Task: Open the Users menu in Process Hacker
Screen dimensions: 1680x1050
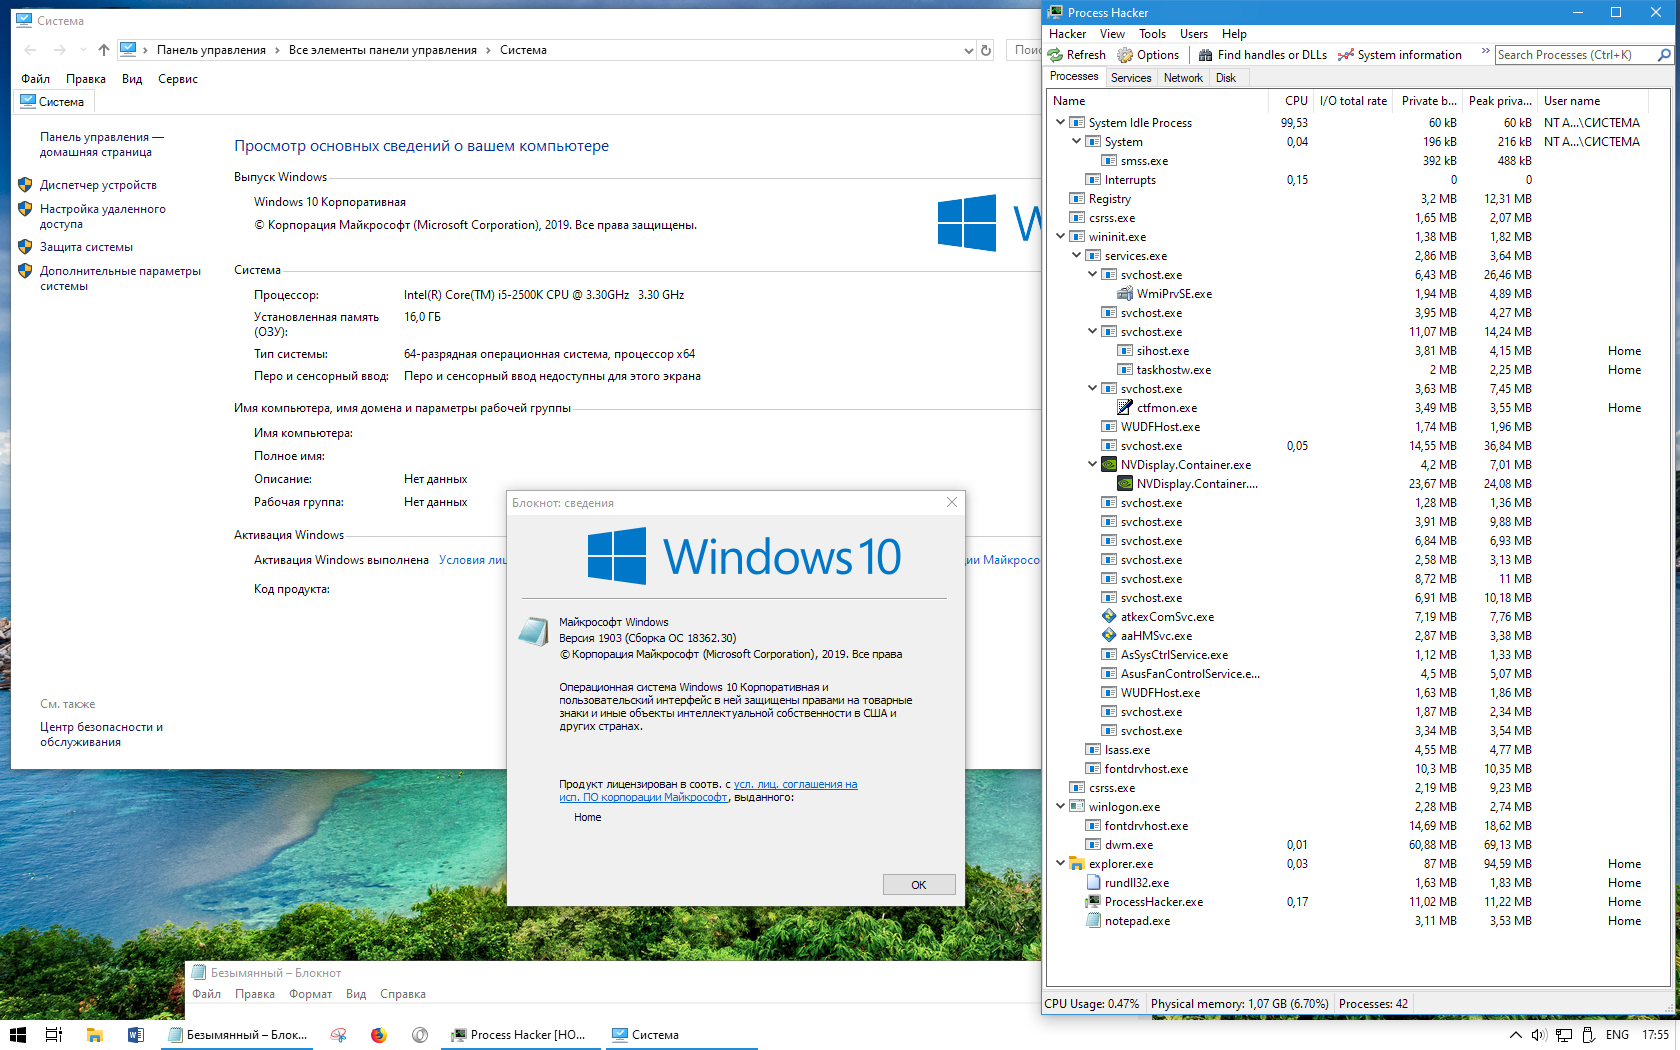Action: [1194, 34]
